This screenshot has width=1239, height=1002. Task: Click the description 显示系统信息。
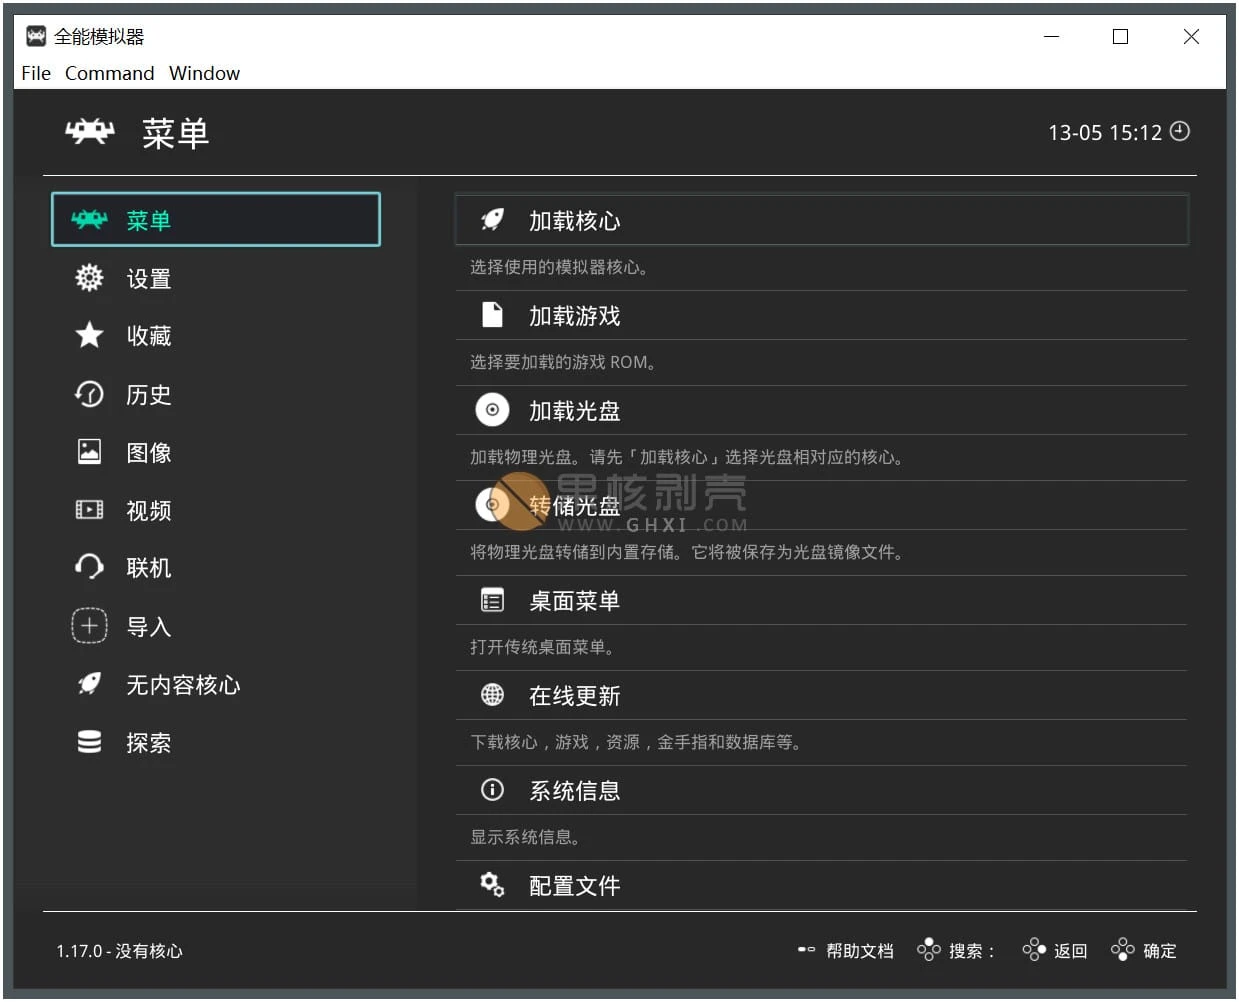tap(527, 837)
